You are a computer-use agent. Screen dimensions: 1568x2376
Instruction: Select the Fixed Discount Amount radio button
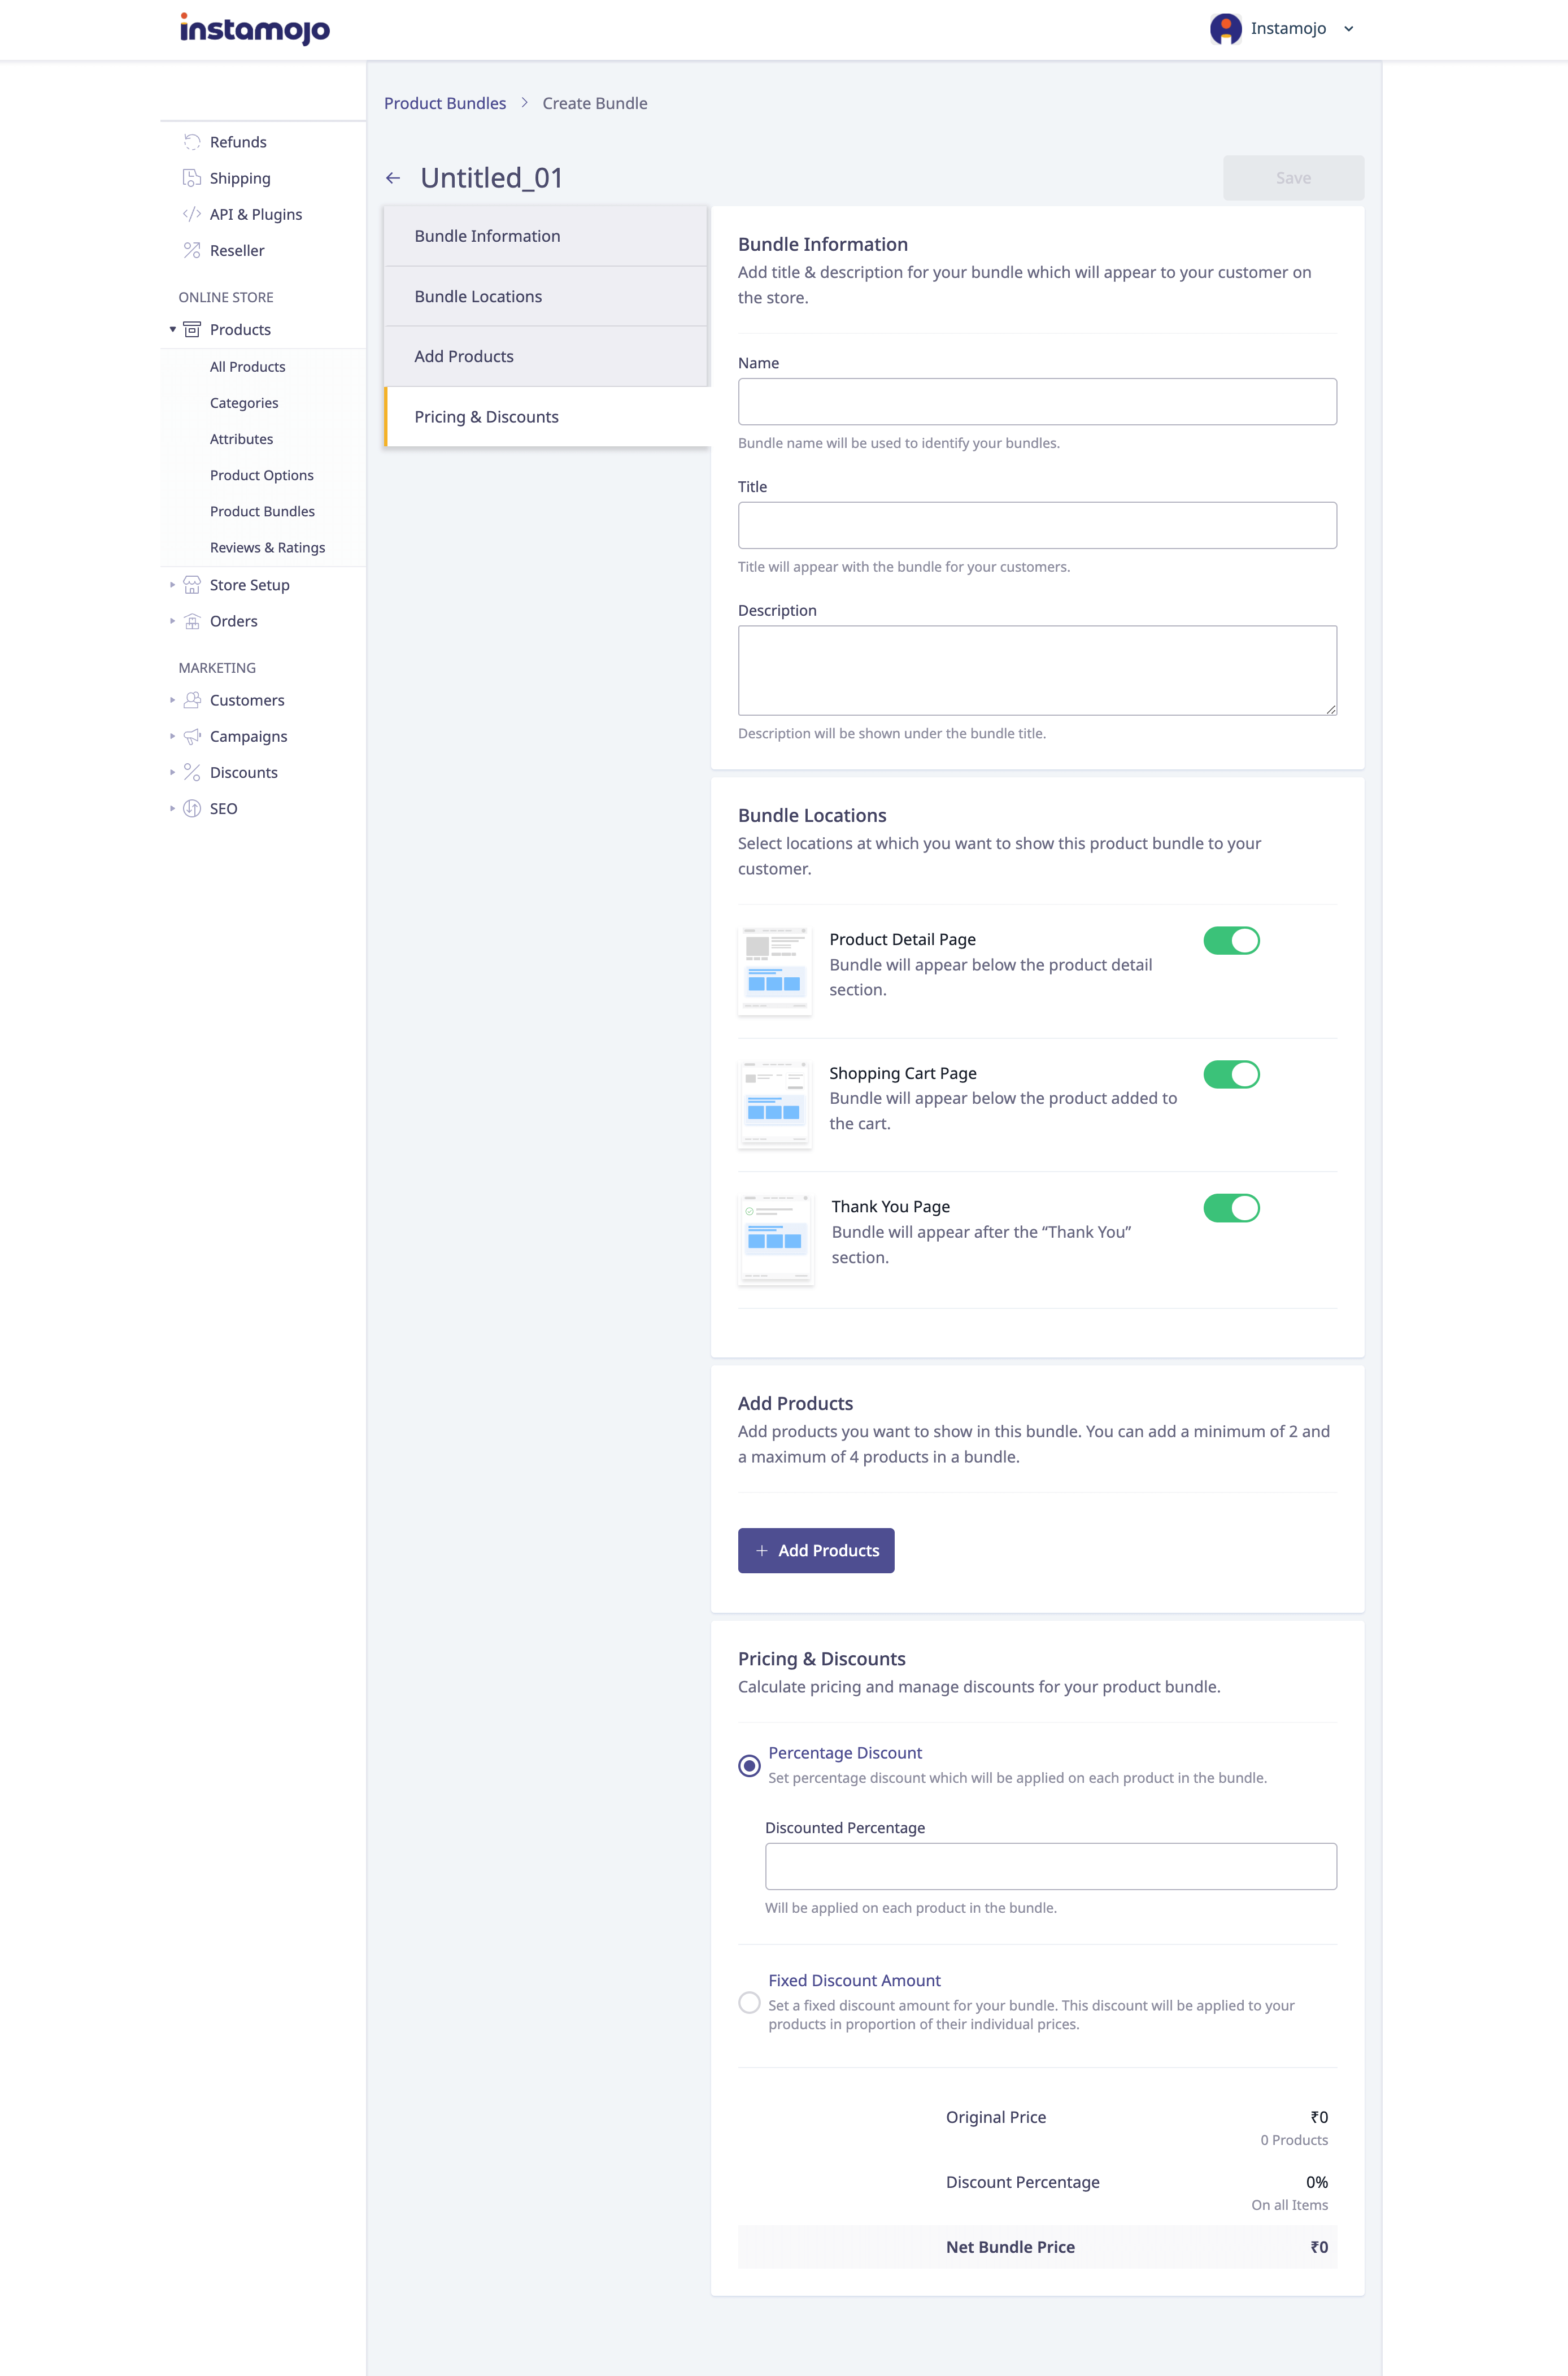(749, 2002)
